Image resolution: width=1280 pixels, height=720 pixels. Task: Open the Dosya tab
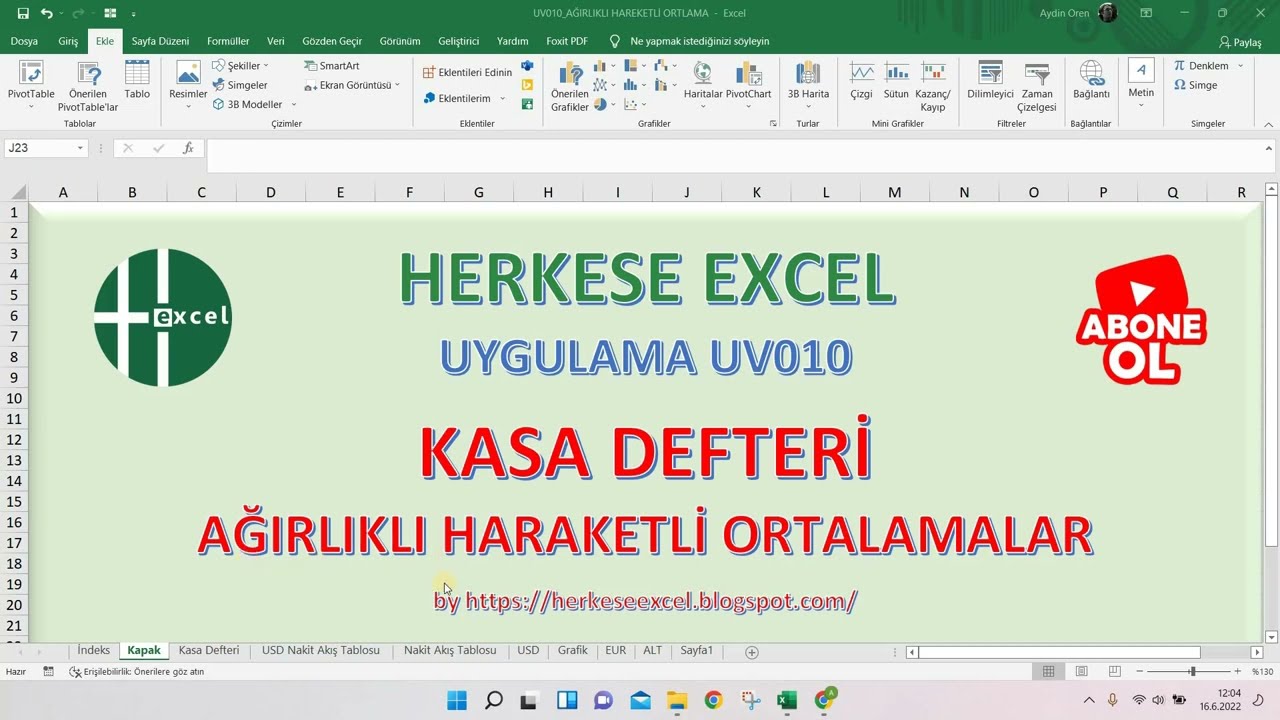click(24, 41)
